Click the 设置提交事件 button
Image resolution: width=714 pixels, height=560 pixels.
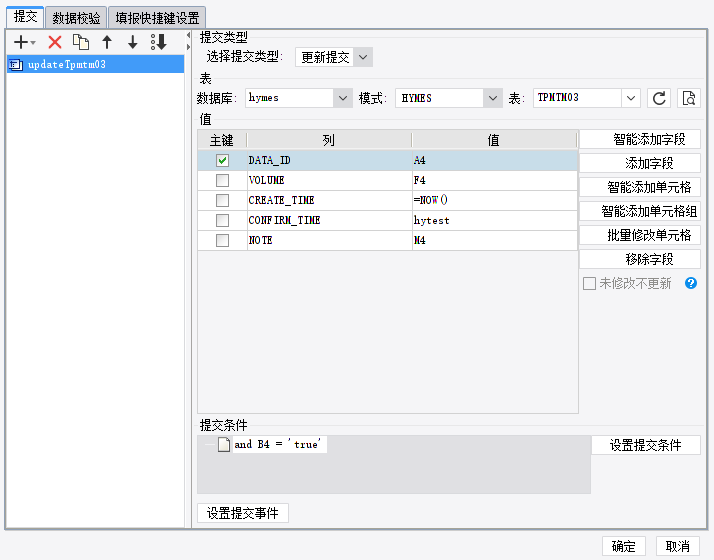(243, 514)
